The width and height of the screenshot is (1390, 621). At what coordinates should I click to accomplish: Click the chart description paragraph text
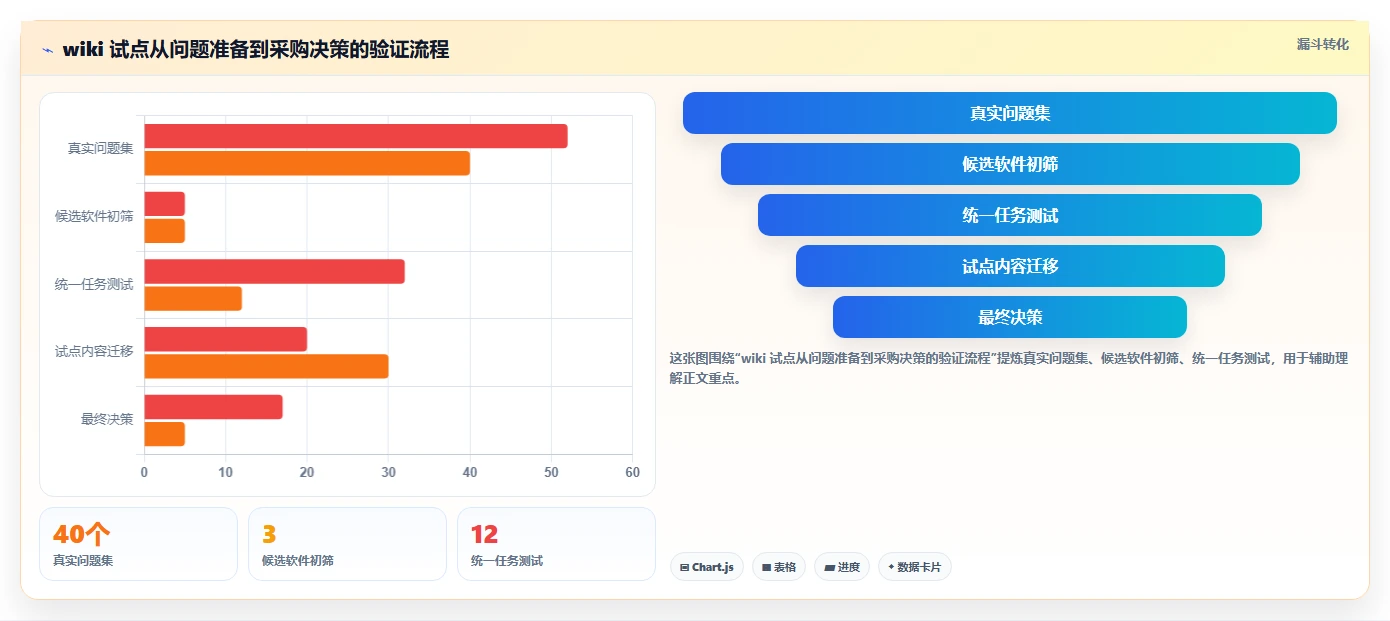(1009, 368)
